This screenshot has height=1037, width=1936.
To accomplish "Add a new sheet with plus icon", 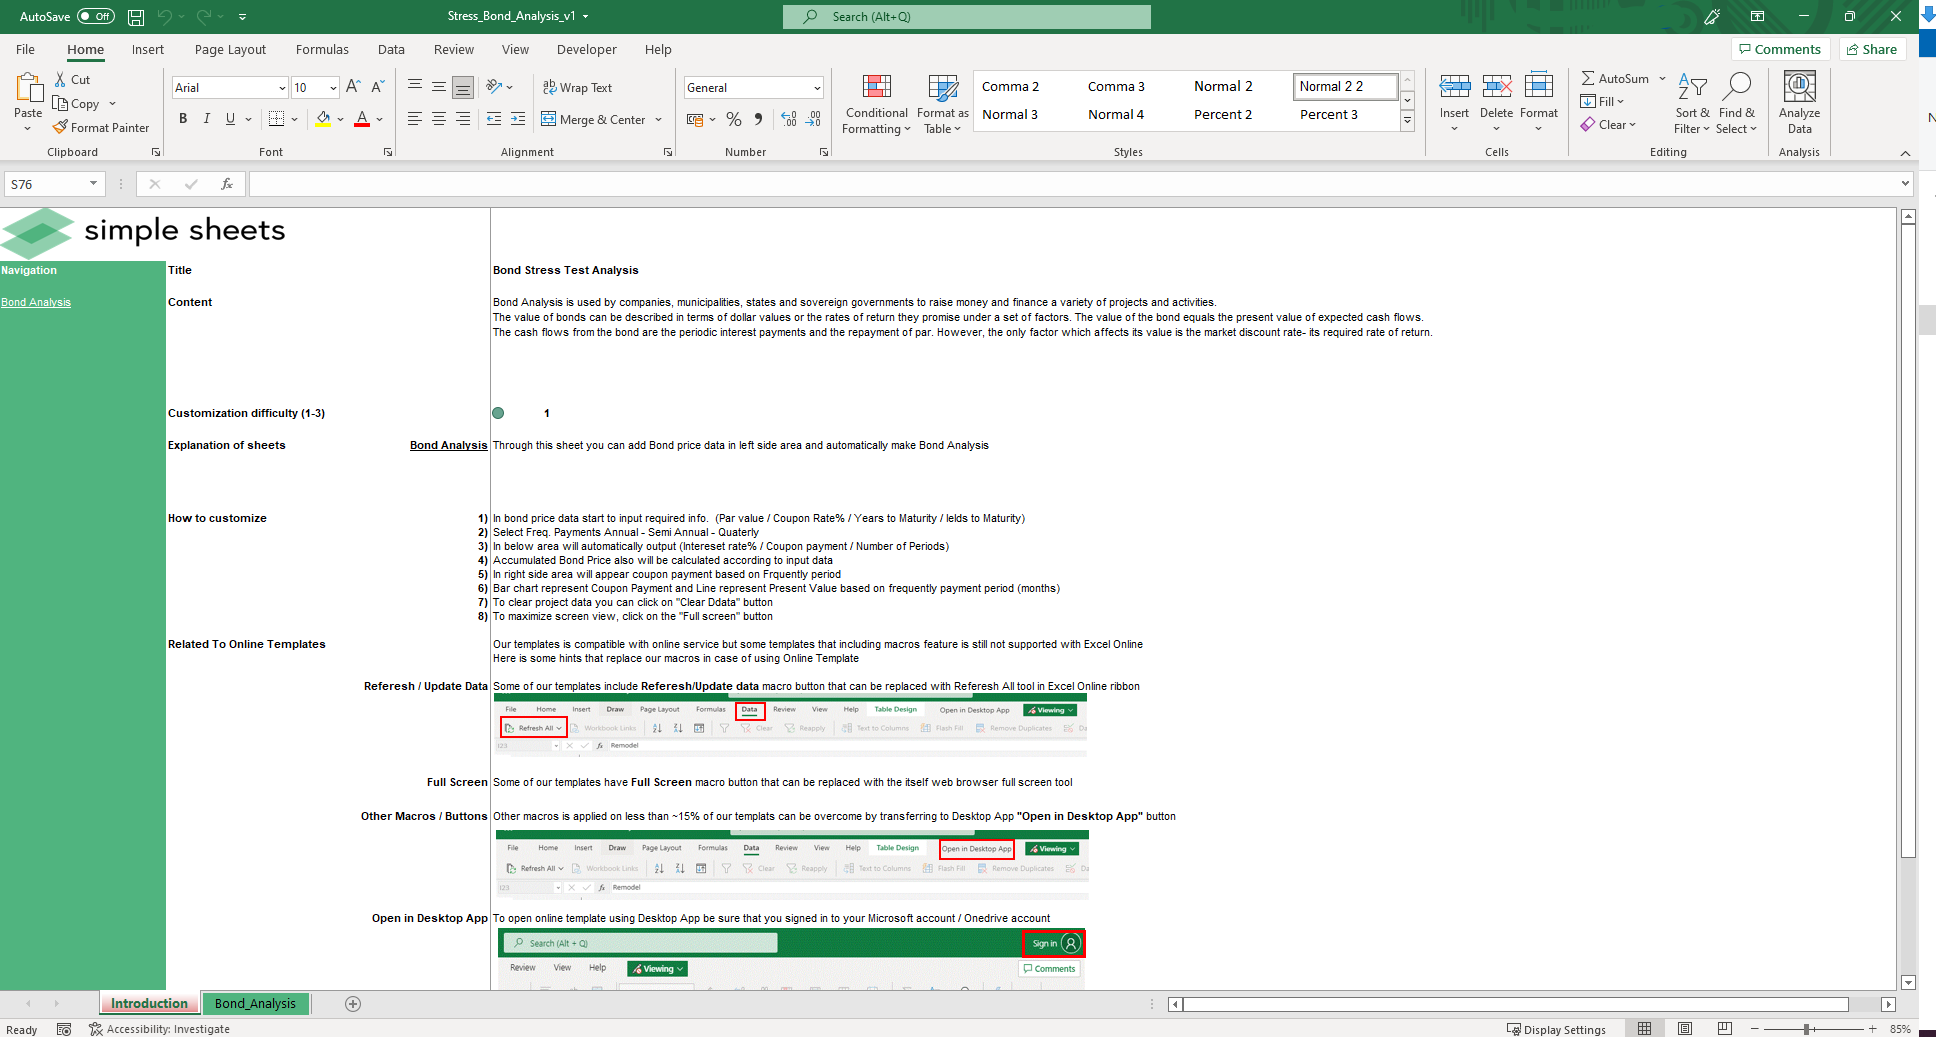I will [353, 1004].
